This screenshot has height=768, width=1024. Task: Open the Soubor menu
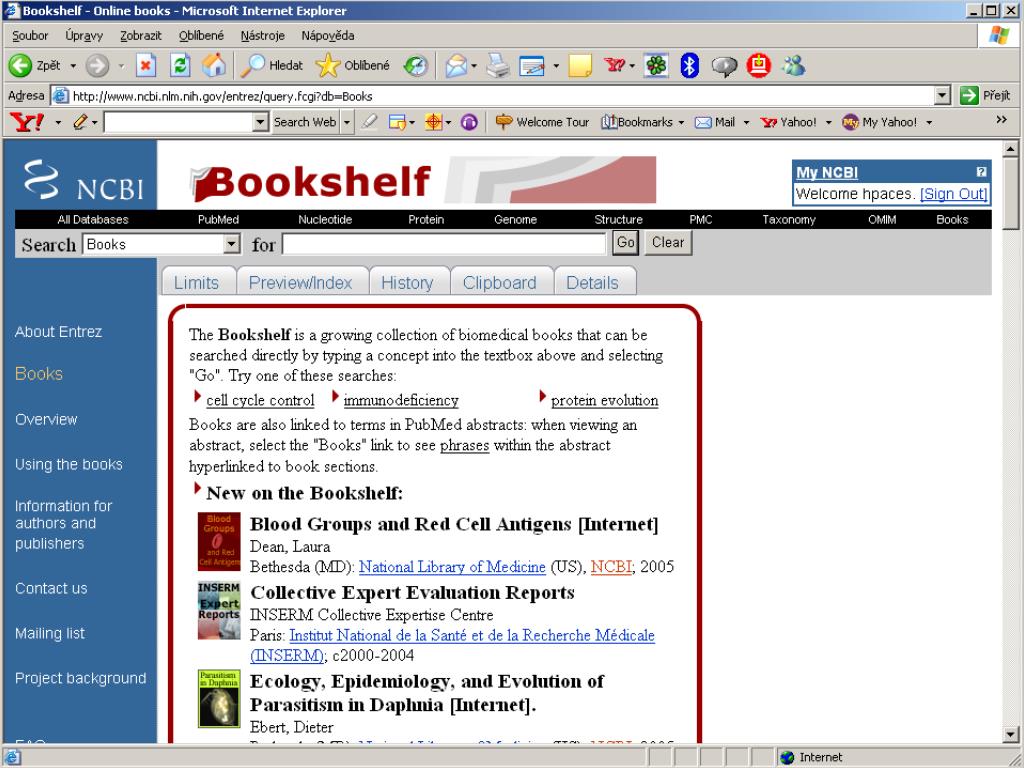click(x=30, y=36)
